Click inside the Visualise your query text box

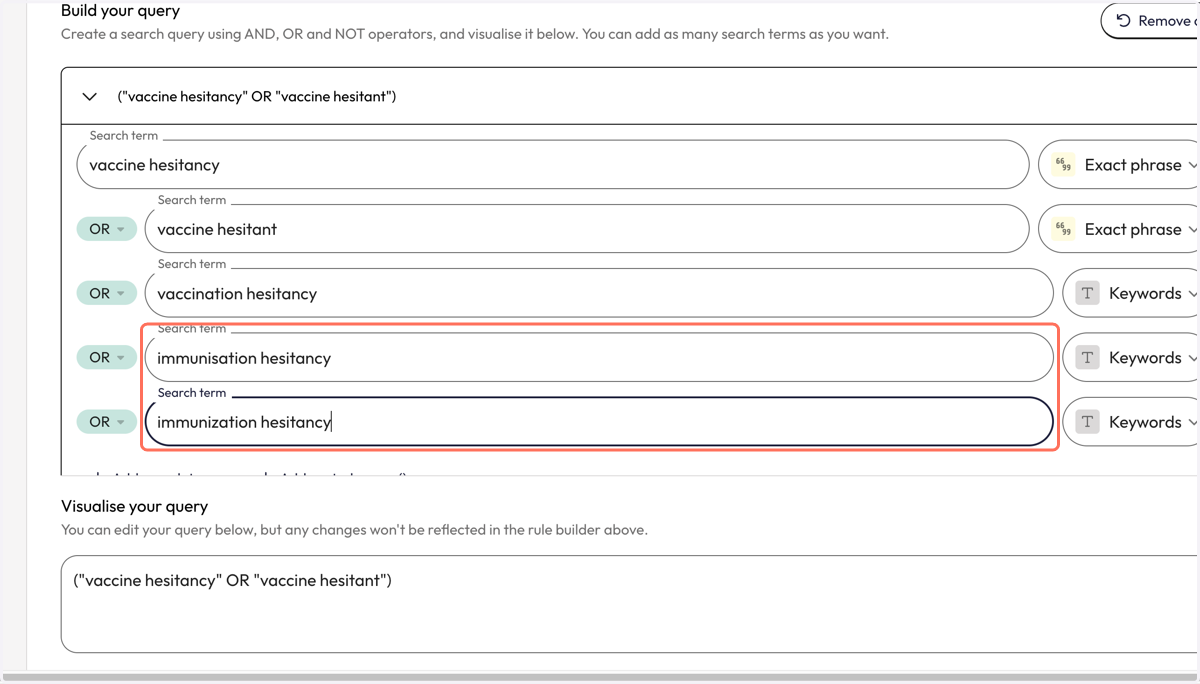tap(630, 605)
